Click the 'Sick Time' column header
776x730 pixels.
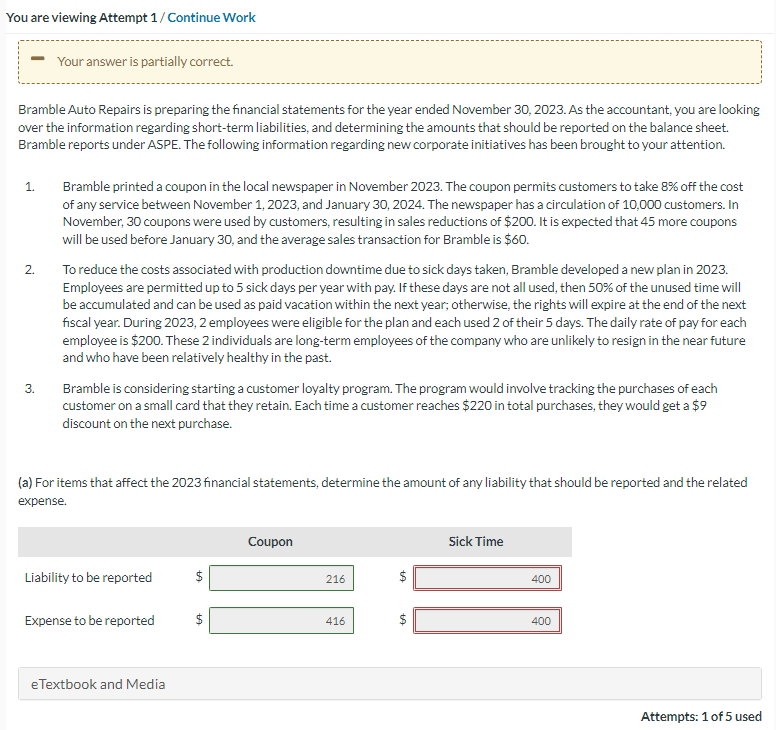coord(476,541)
